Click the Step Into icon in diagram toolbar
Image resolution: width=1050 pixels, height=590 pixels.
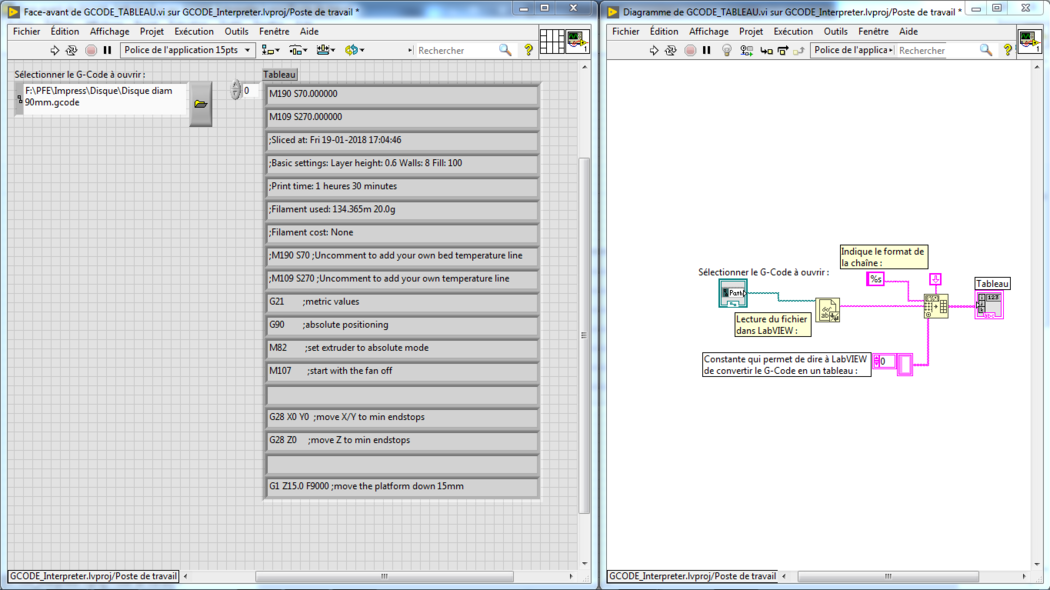click(766, 50)
